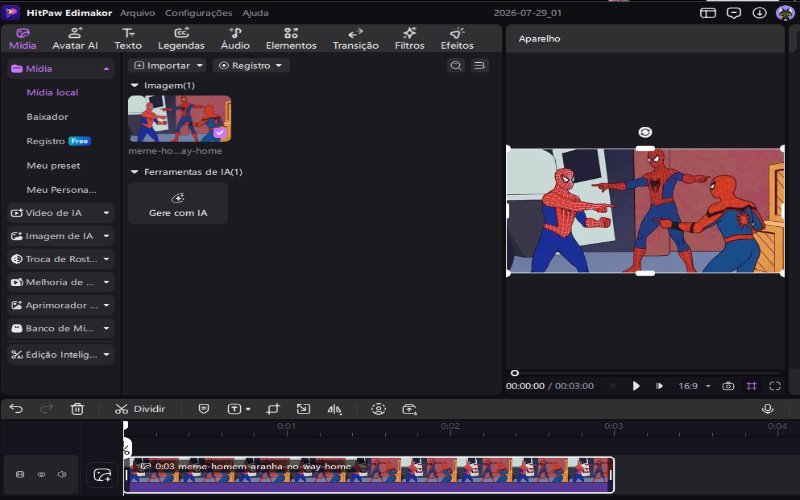Open the Arquivo menu
Screen dimensions: 800x500
point(137,13)
